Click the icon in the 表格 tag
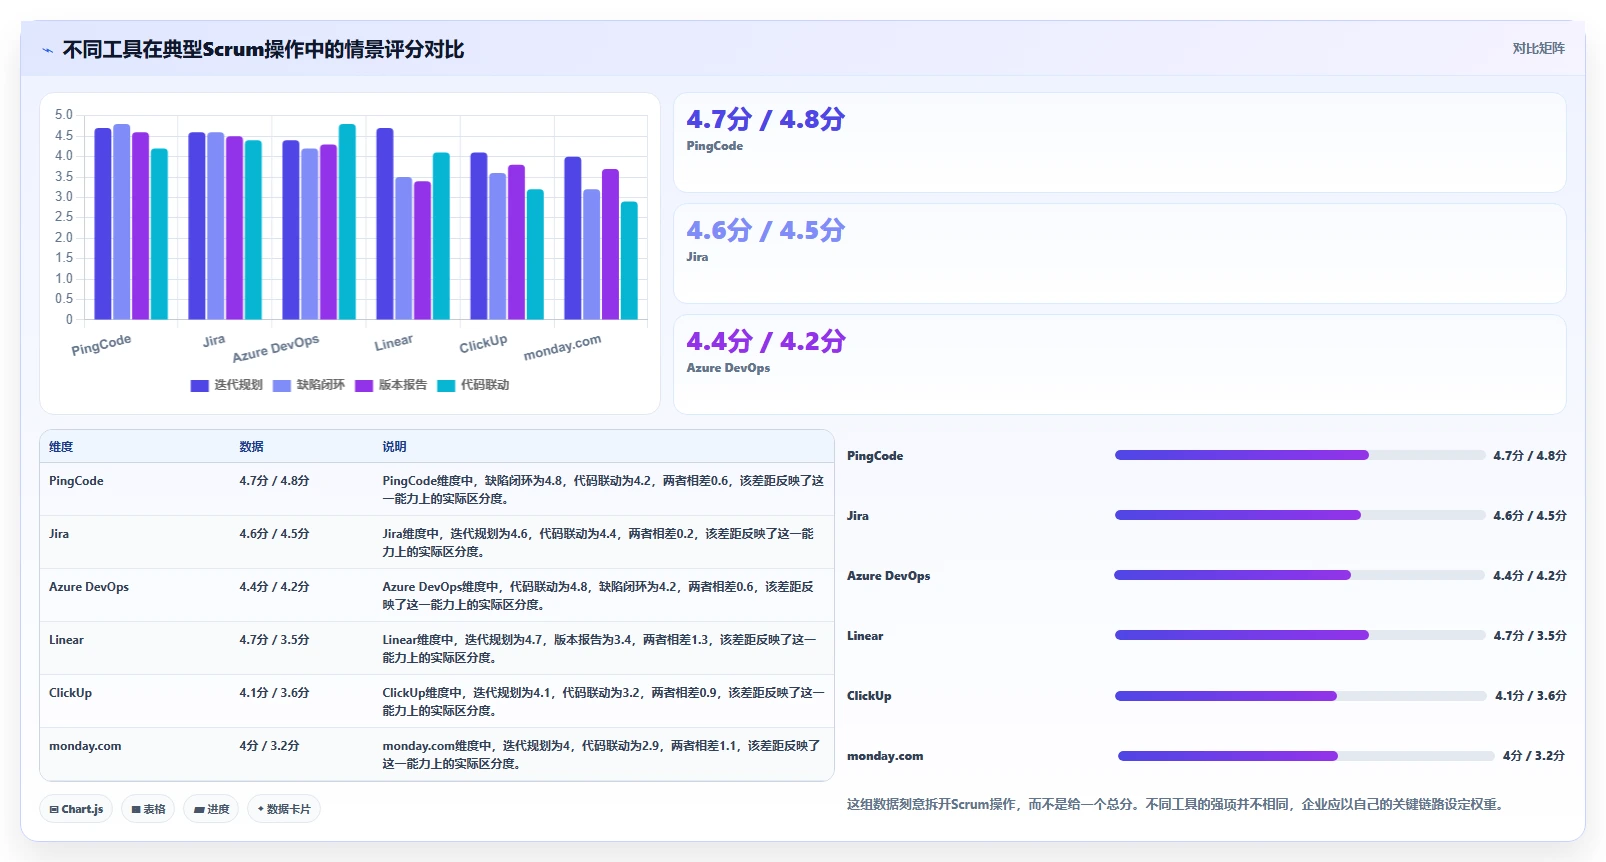Screen dimensions: 1606x862 (136, 809)
